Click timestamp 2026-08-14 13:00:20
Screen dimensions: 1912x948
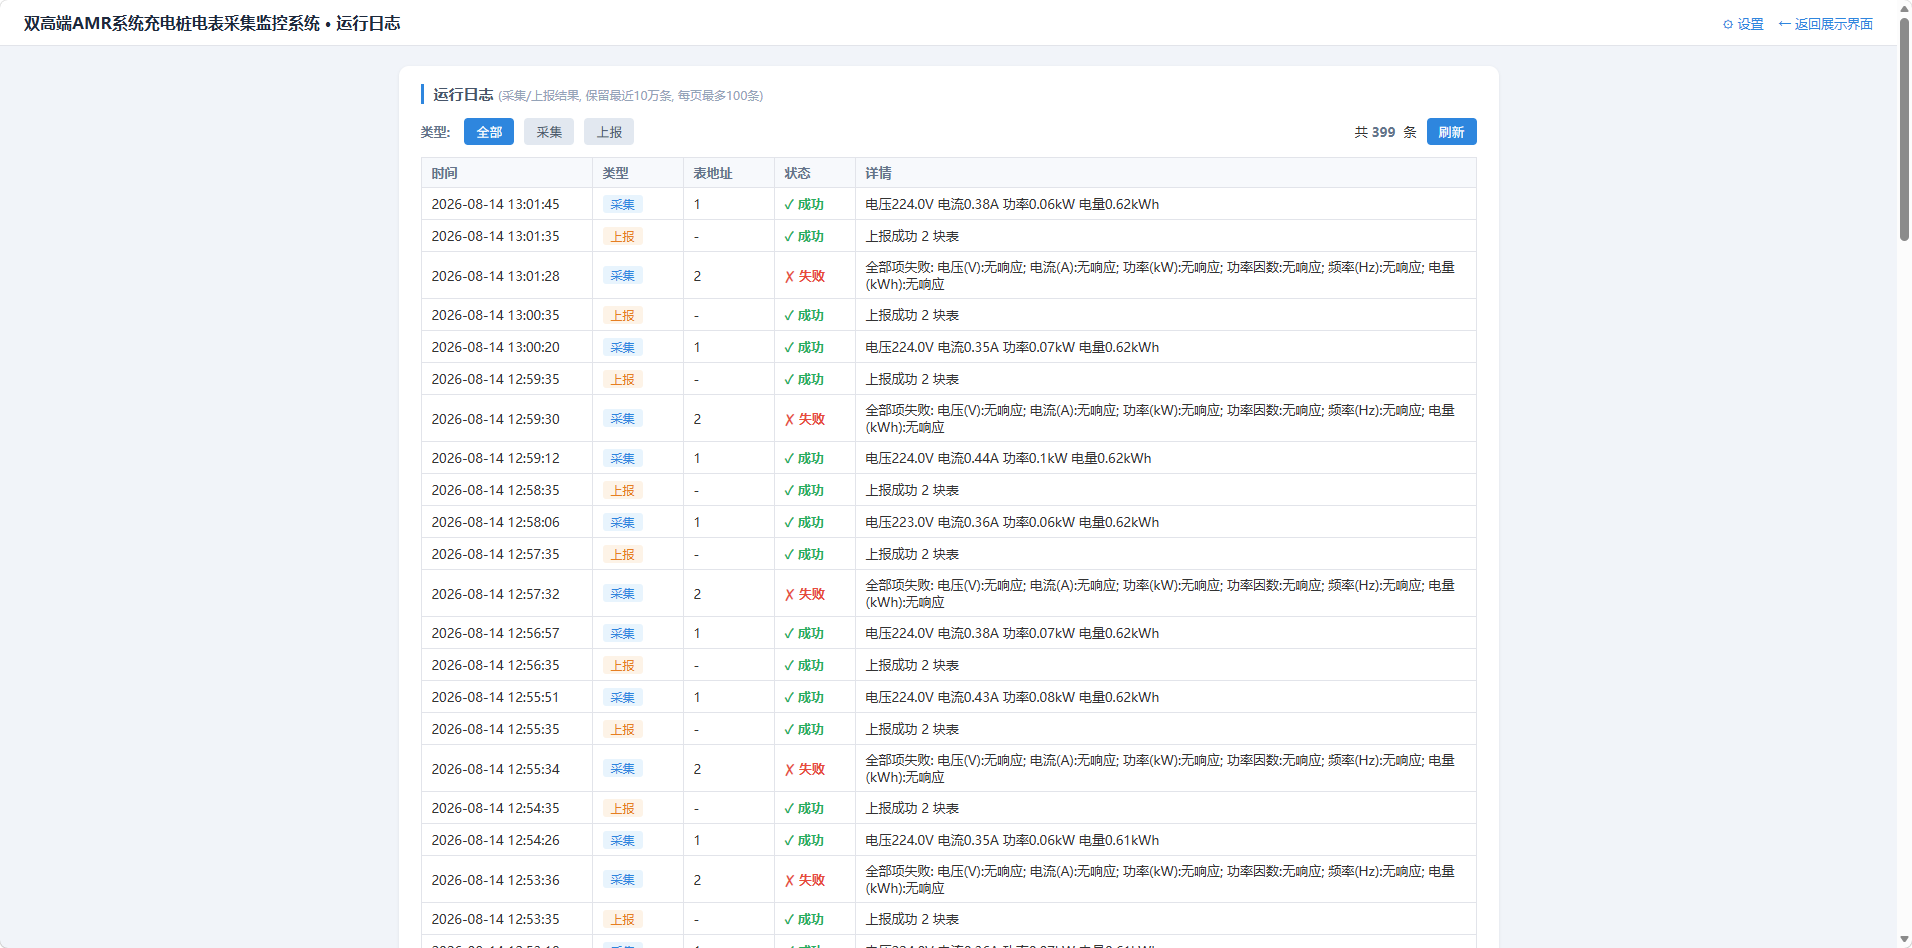pyautogui.click(x=496, y=347)
